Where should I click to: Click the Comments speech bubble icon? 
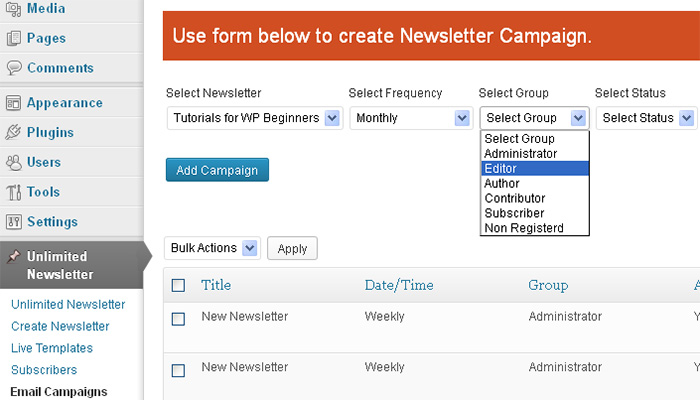click(14, 68)
